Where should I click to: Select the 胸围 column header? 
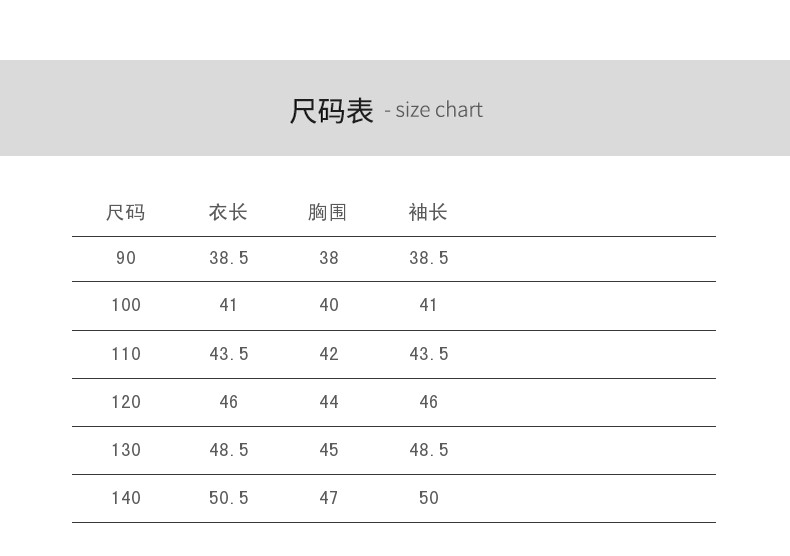point(328,212)
